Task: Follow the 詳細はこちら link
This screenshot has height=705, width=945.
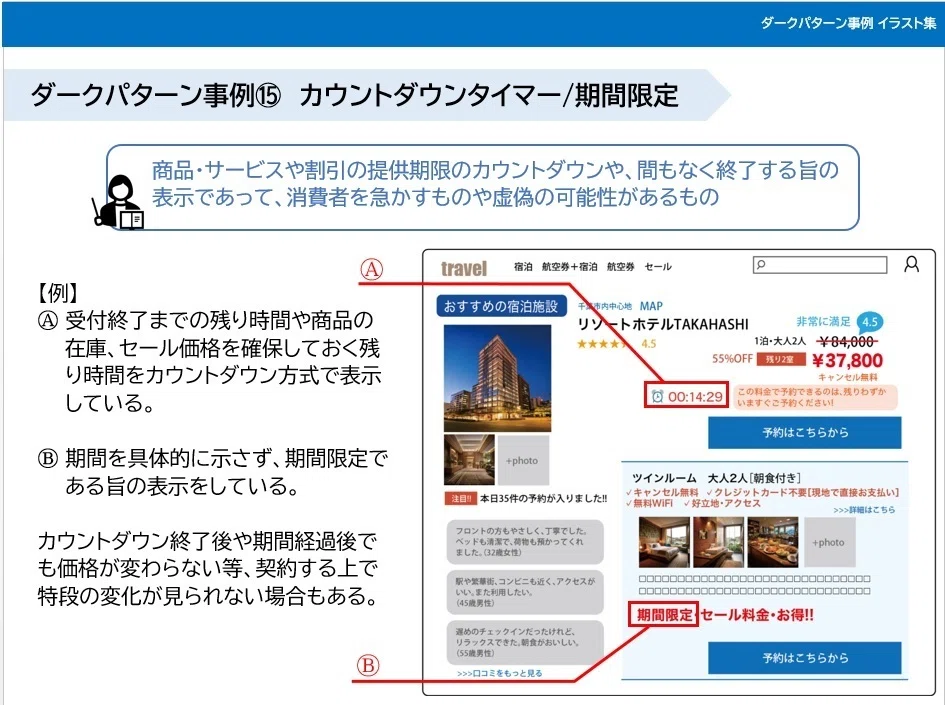Action: click(x=864, y=510)
